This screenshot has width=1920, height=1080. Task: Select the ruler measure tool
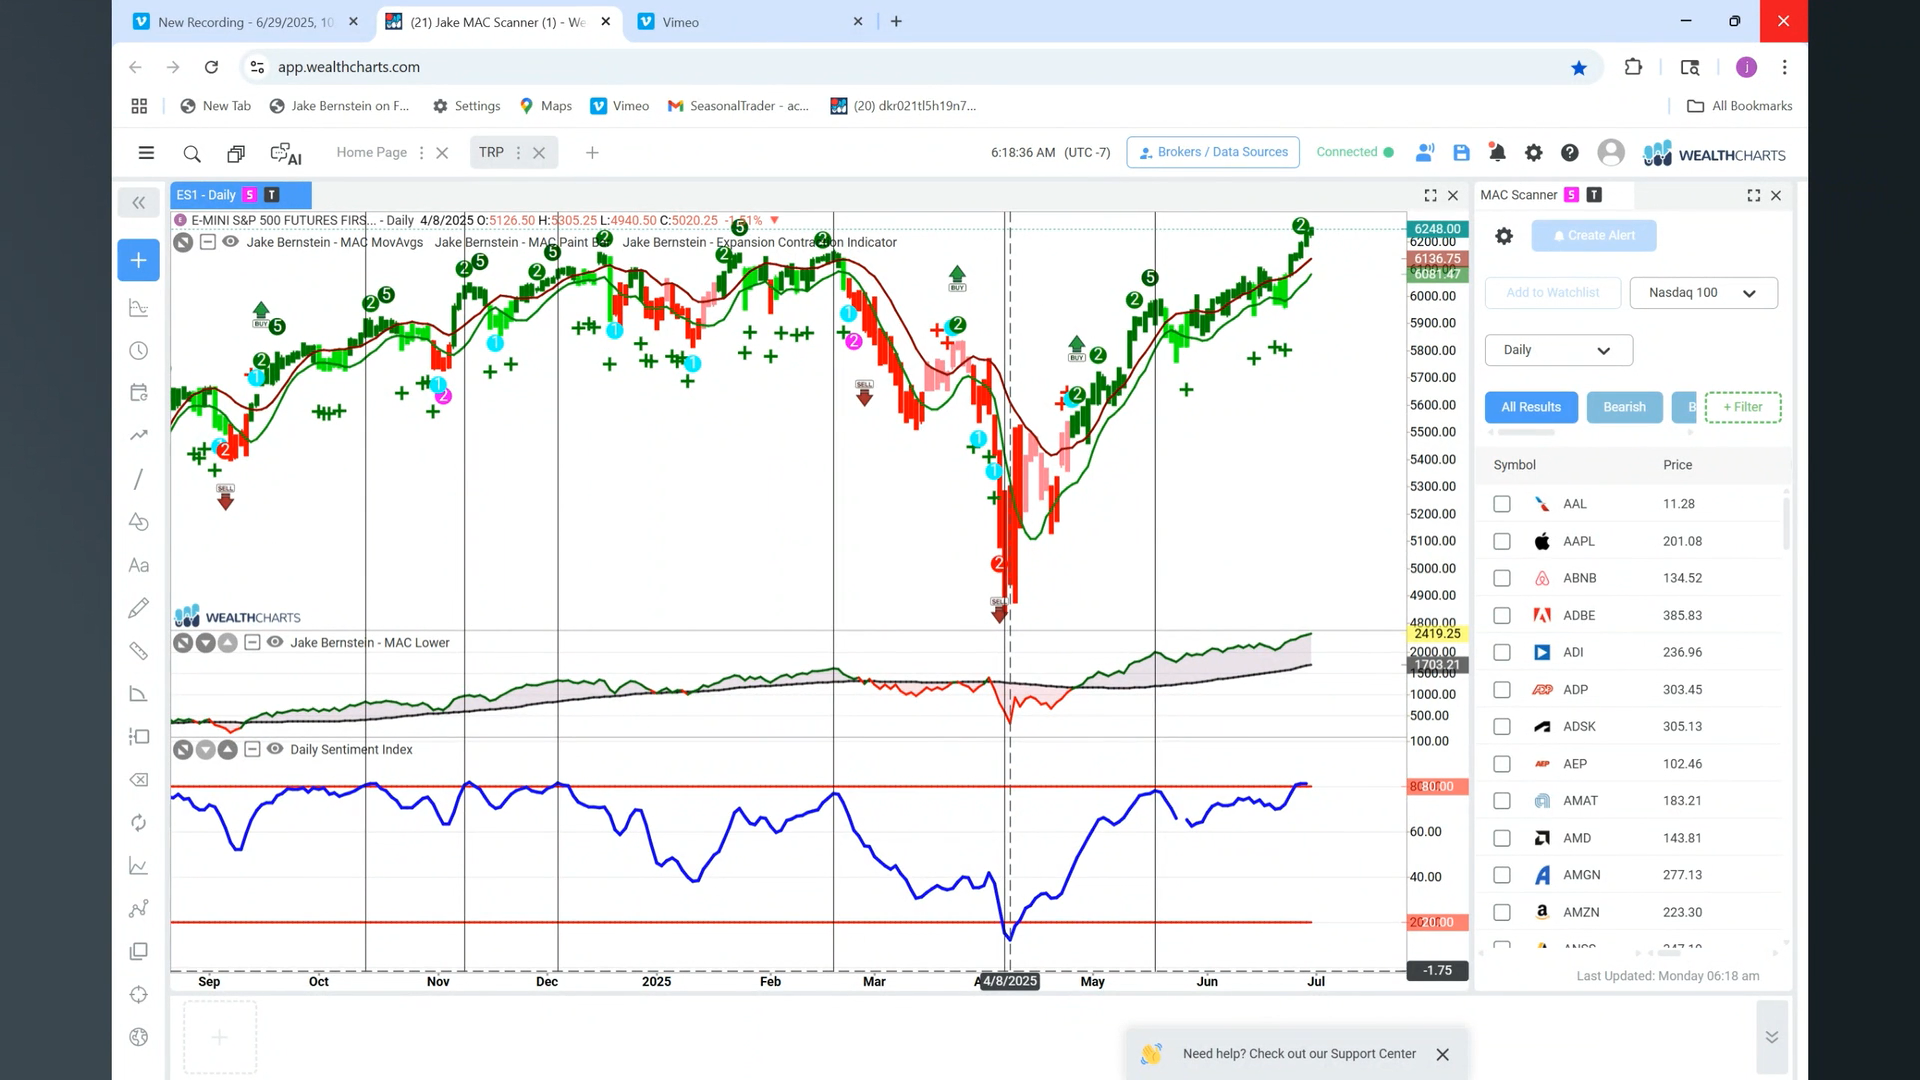[x=139, y=651]
